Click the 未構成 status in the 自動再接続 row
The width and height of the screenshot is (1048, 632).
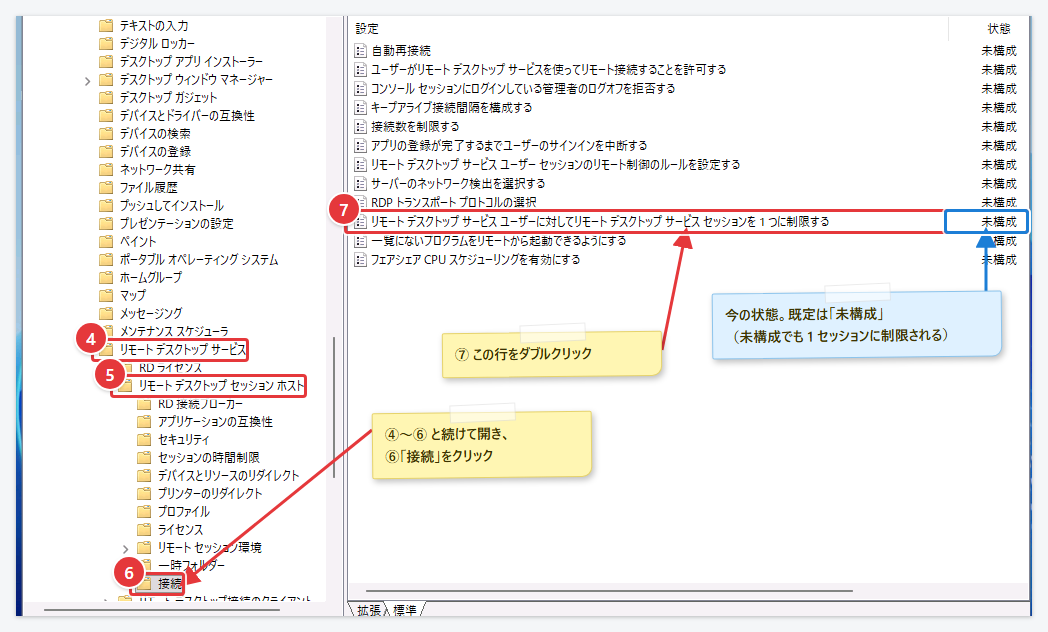pos(999,51)
